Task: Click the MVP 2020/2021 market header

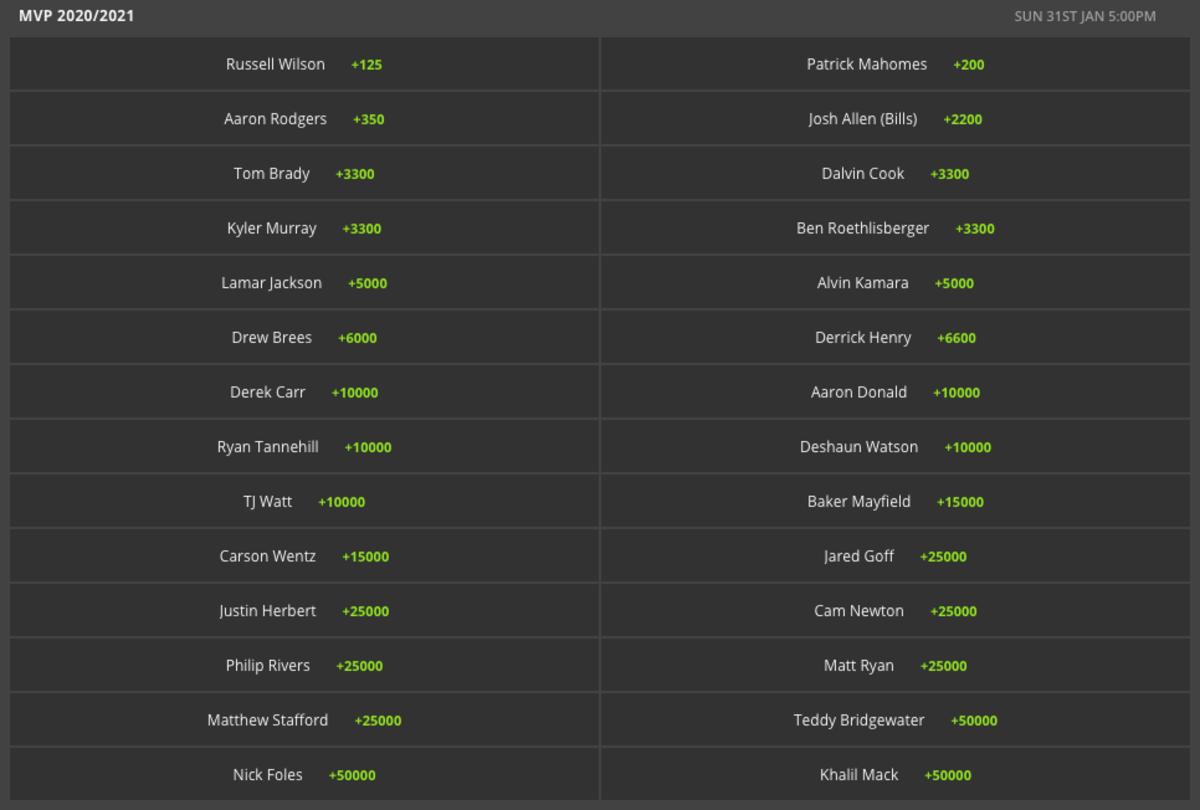Action: (x=77, y=16)
